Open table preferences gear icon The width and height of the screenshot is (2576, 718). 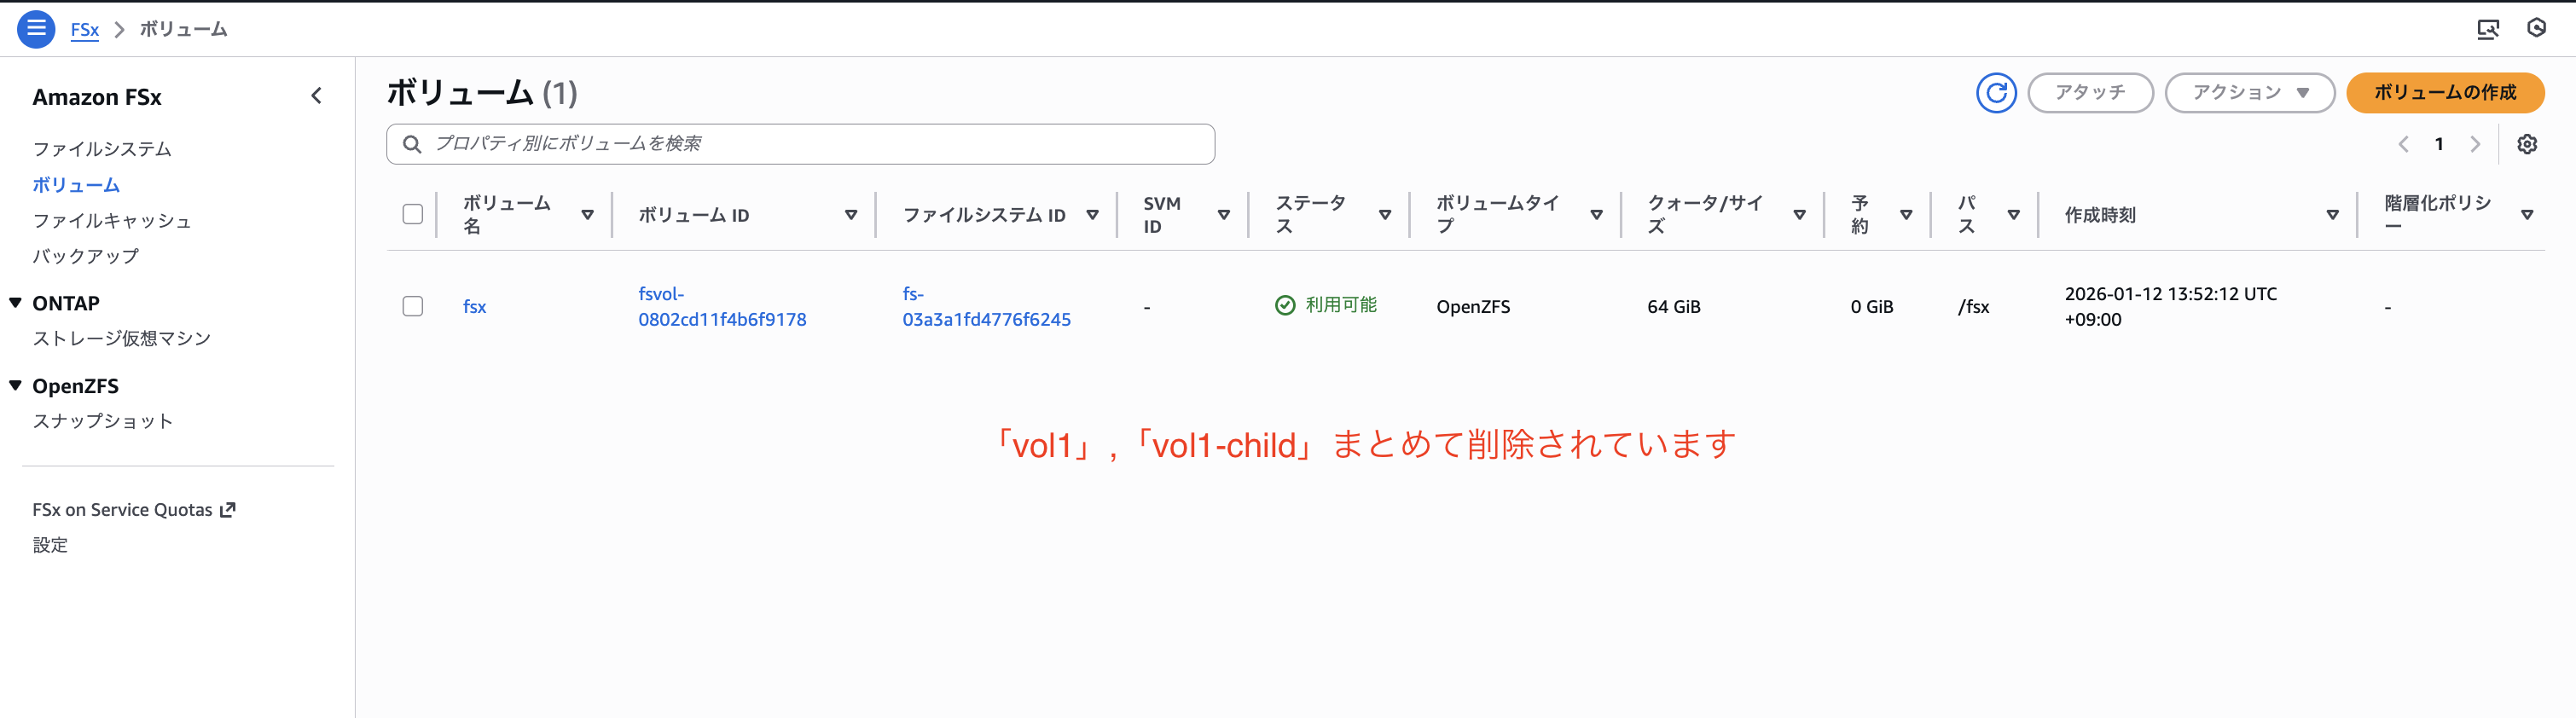coord(2526,144)
